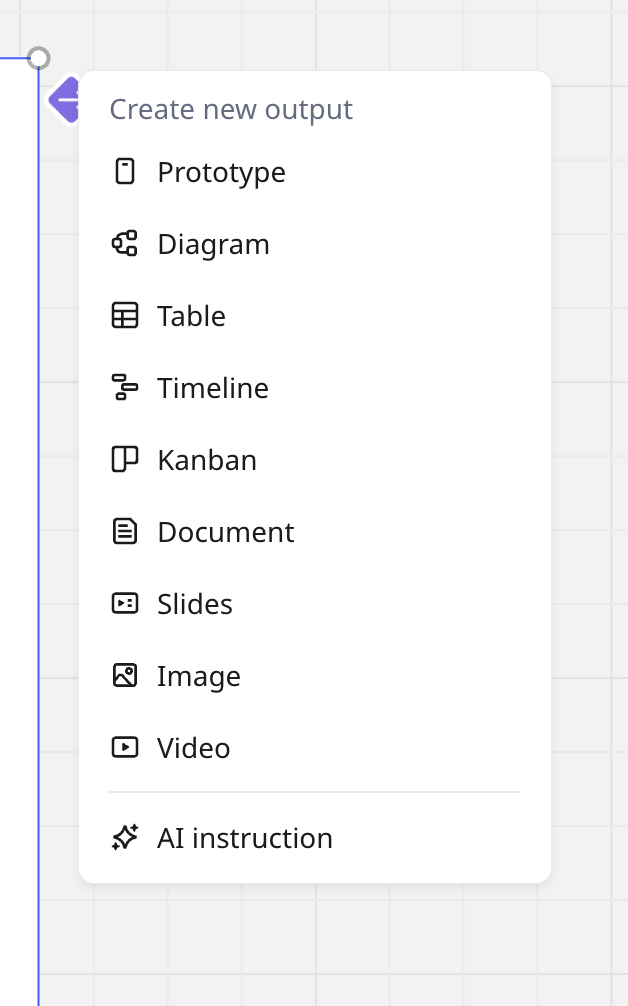
Task: Click the purple diamond node button
Action: tap(64, 99)
